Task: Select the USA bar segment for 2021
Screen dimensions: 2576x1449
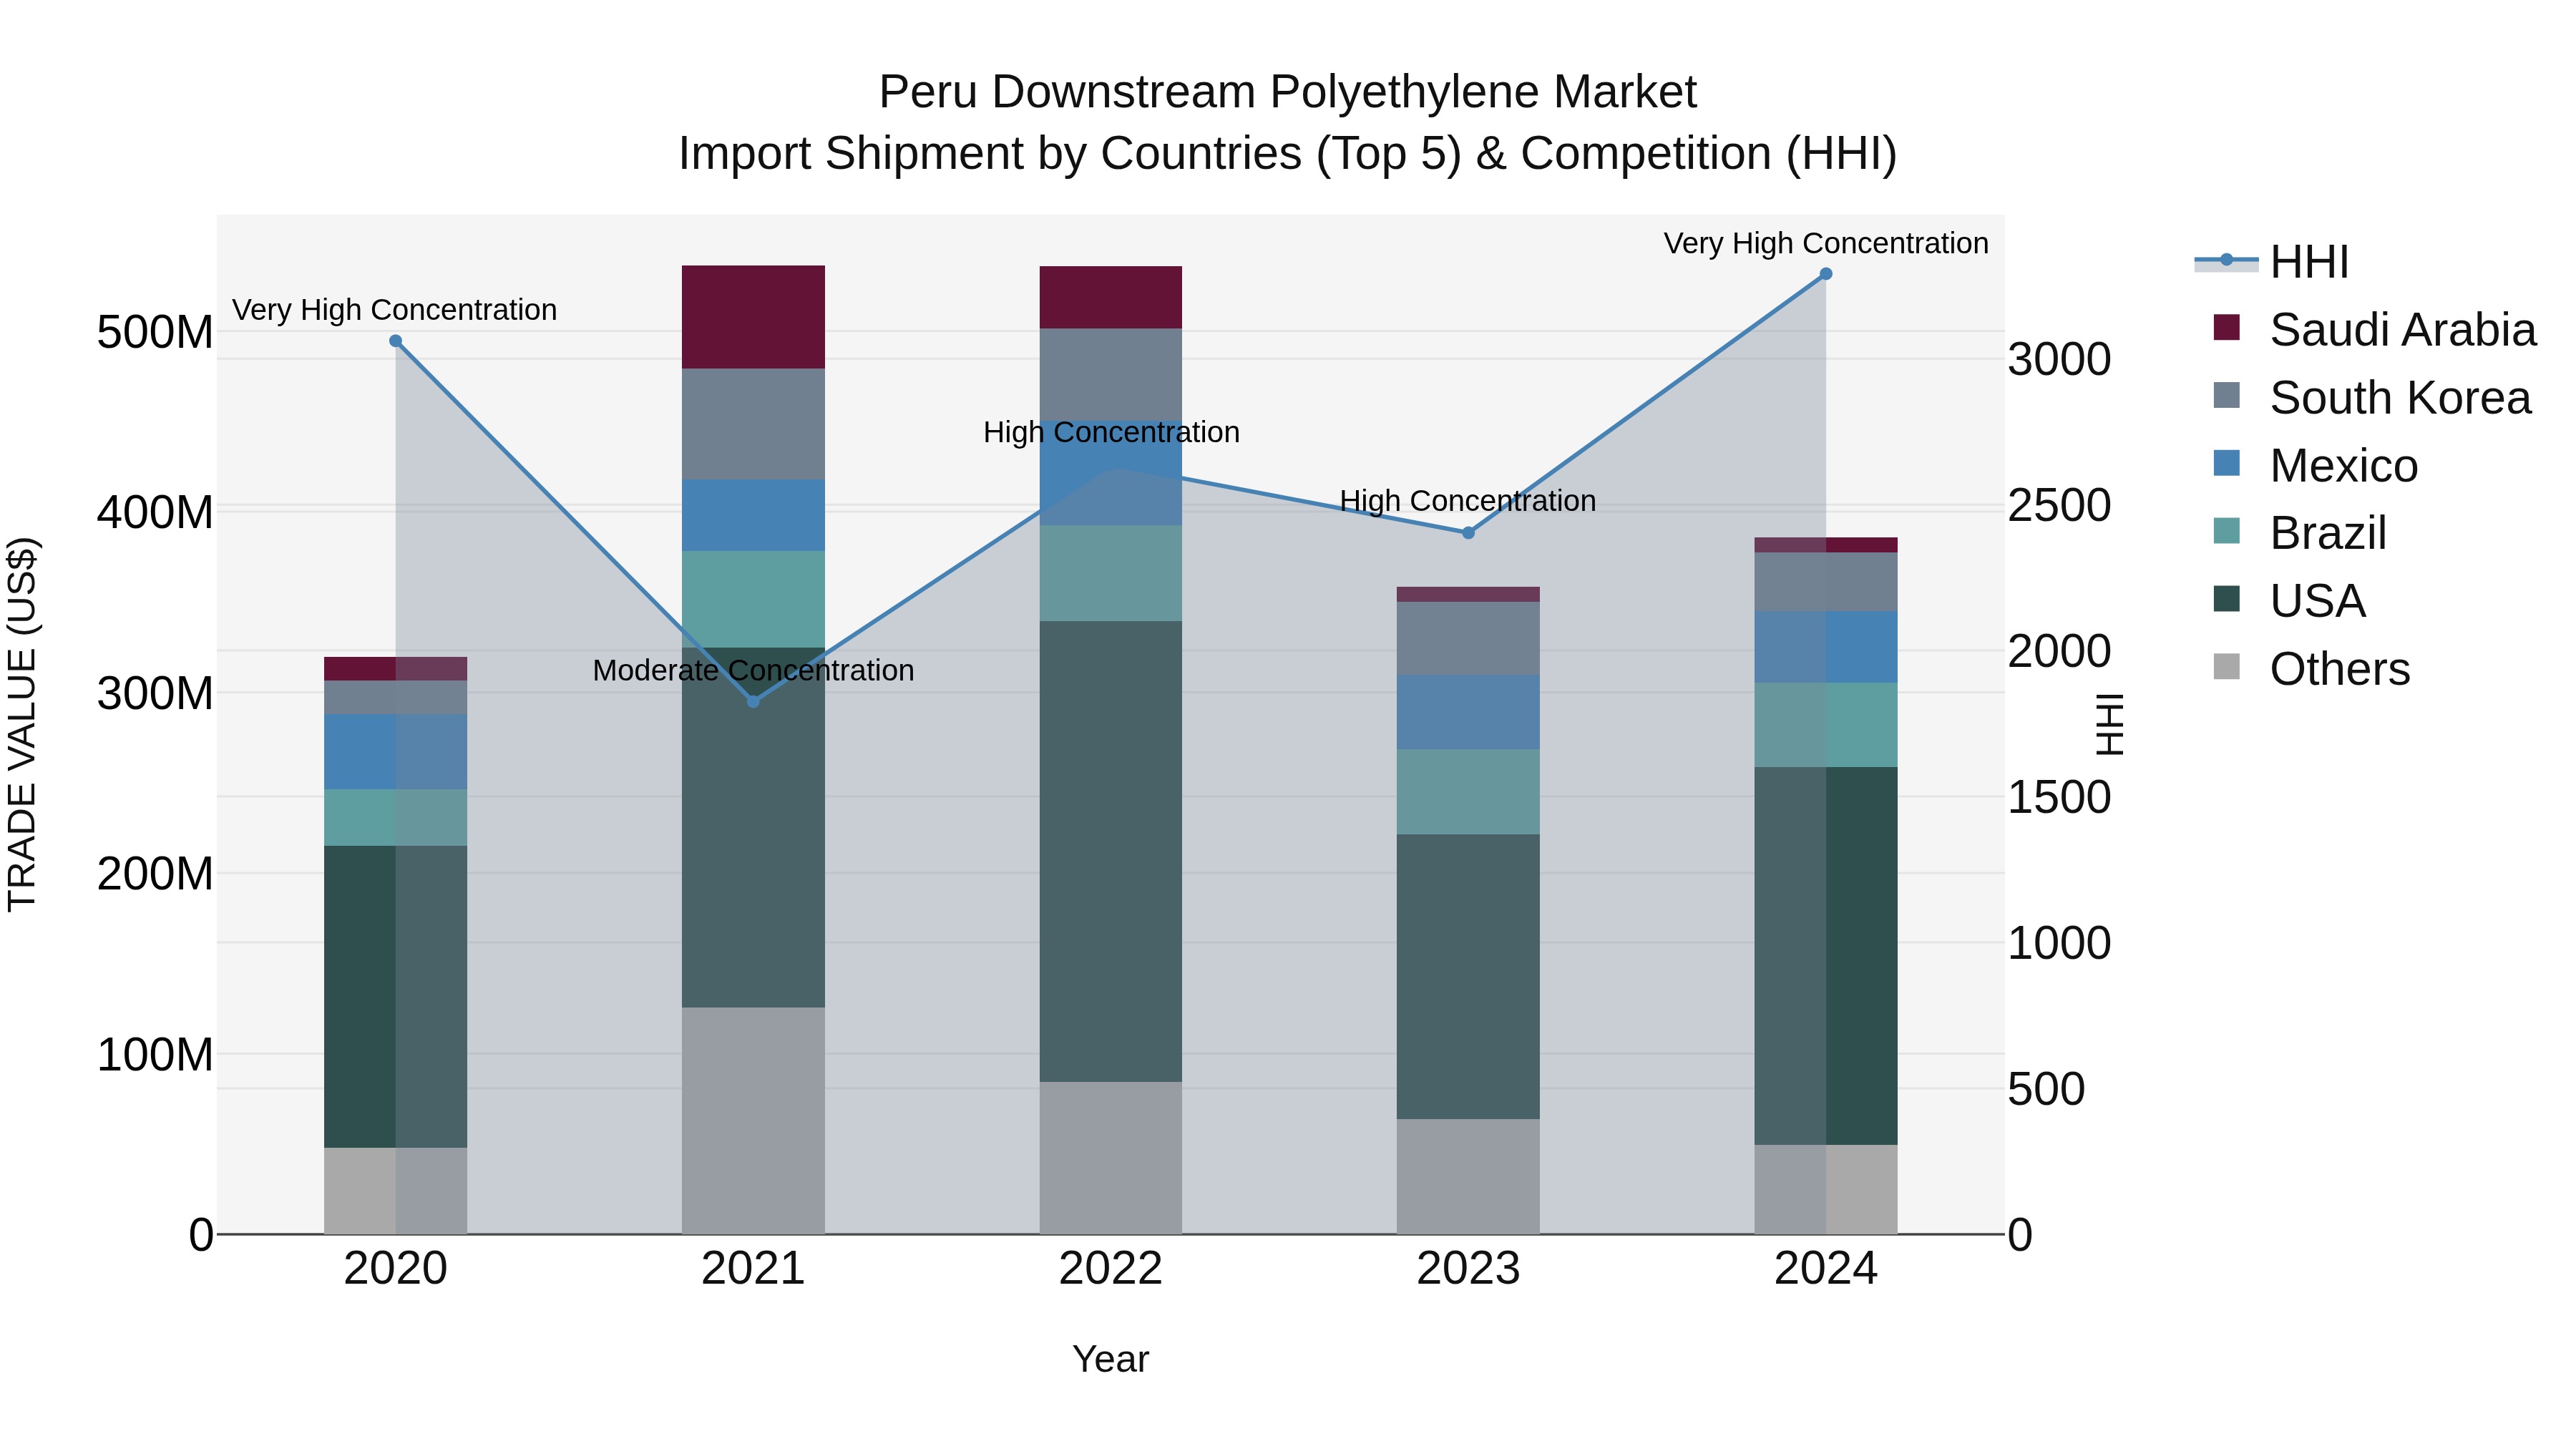Action: (x=754, y=827)
